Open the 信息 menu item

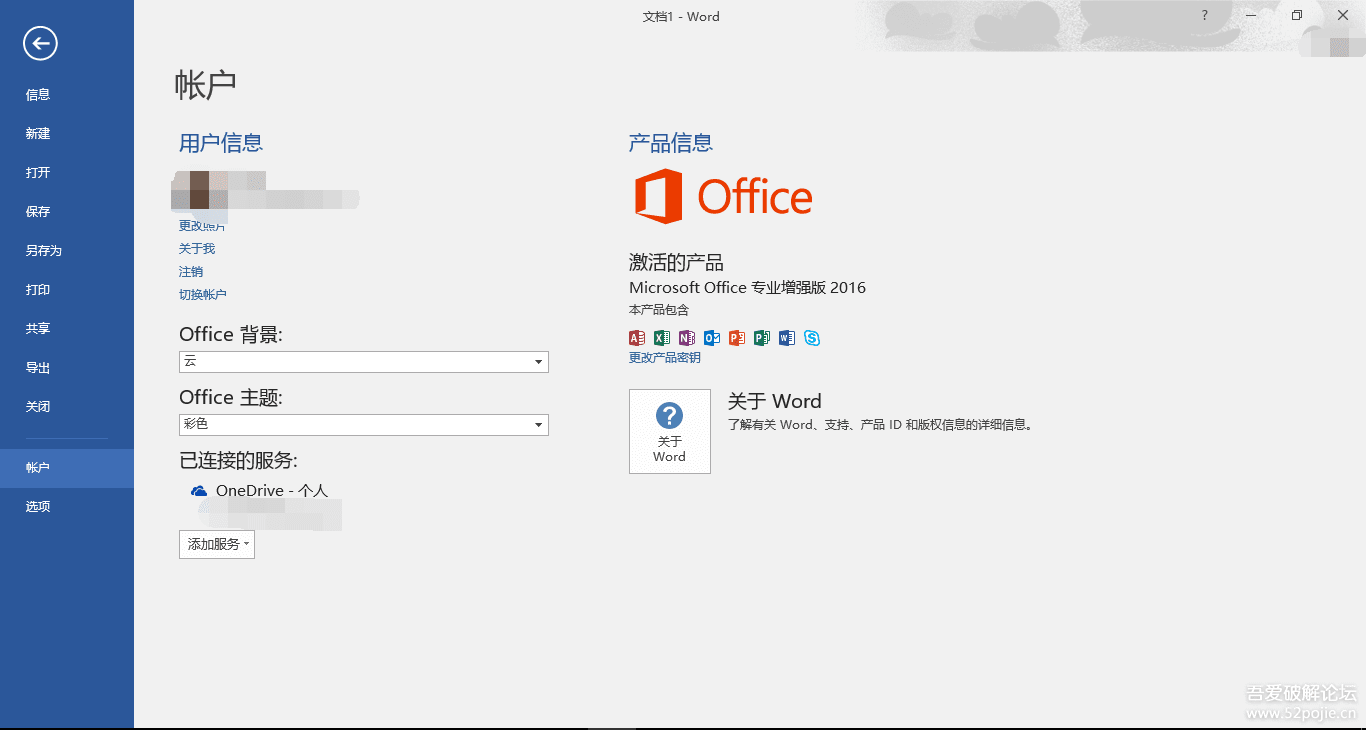click(x=67, y=95)
